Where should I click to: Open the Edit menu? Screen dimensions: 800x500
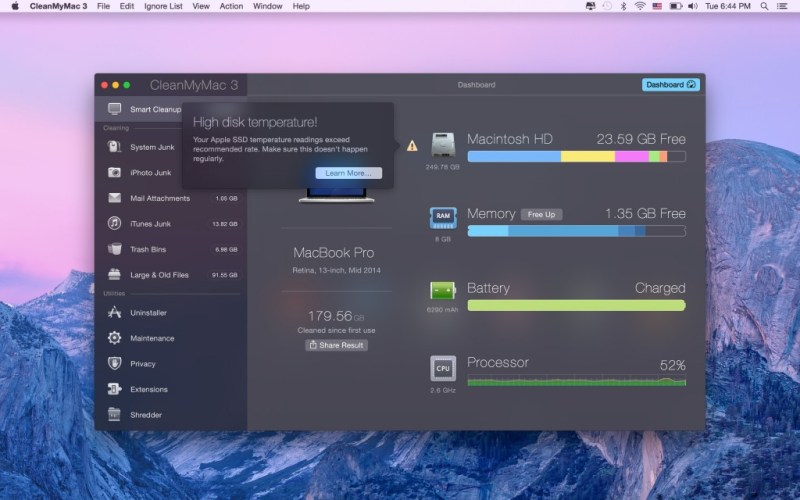click(127, 6)
